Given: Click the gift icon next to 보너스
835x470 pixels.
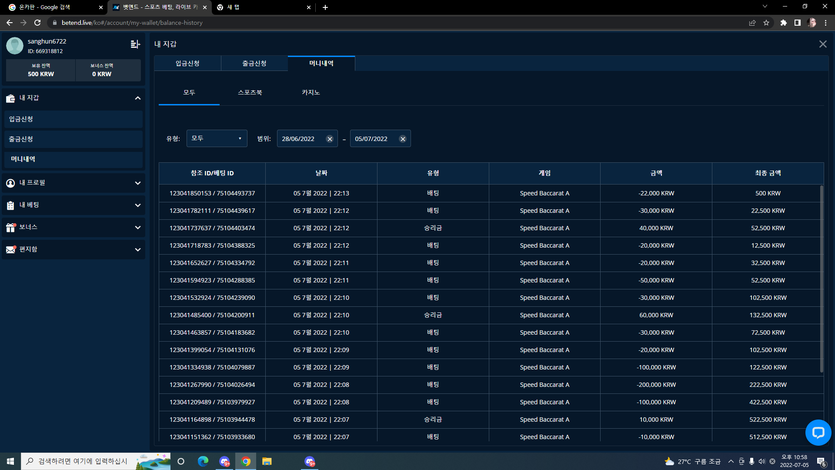Looking at the screenshot, I should click(x=10, y=227).
